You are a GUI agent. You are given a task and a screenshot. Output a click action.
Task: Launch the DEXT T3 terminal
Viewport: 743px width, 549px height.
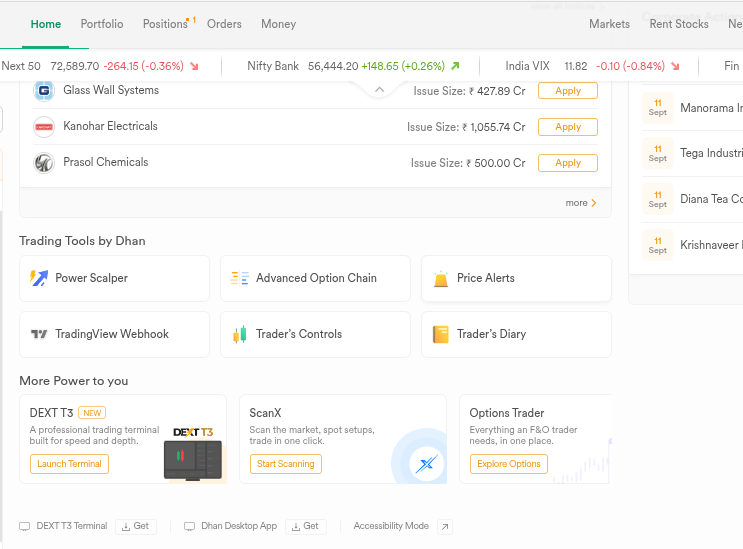coord(69,464)
